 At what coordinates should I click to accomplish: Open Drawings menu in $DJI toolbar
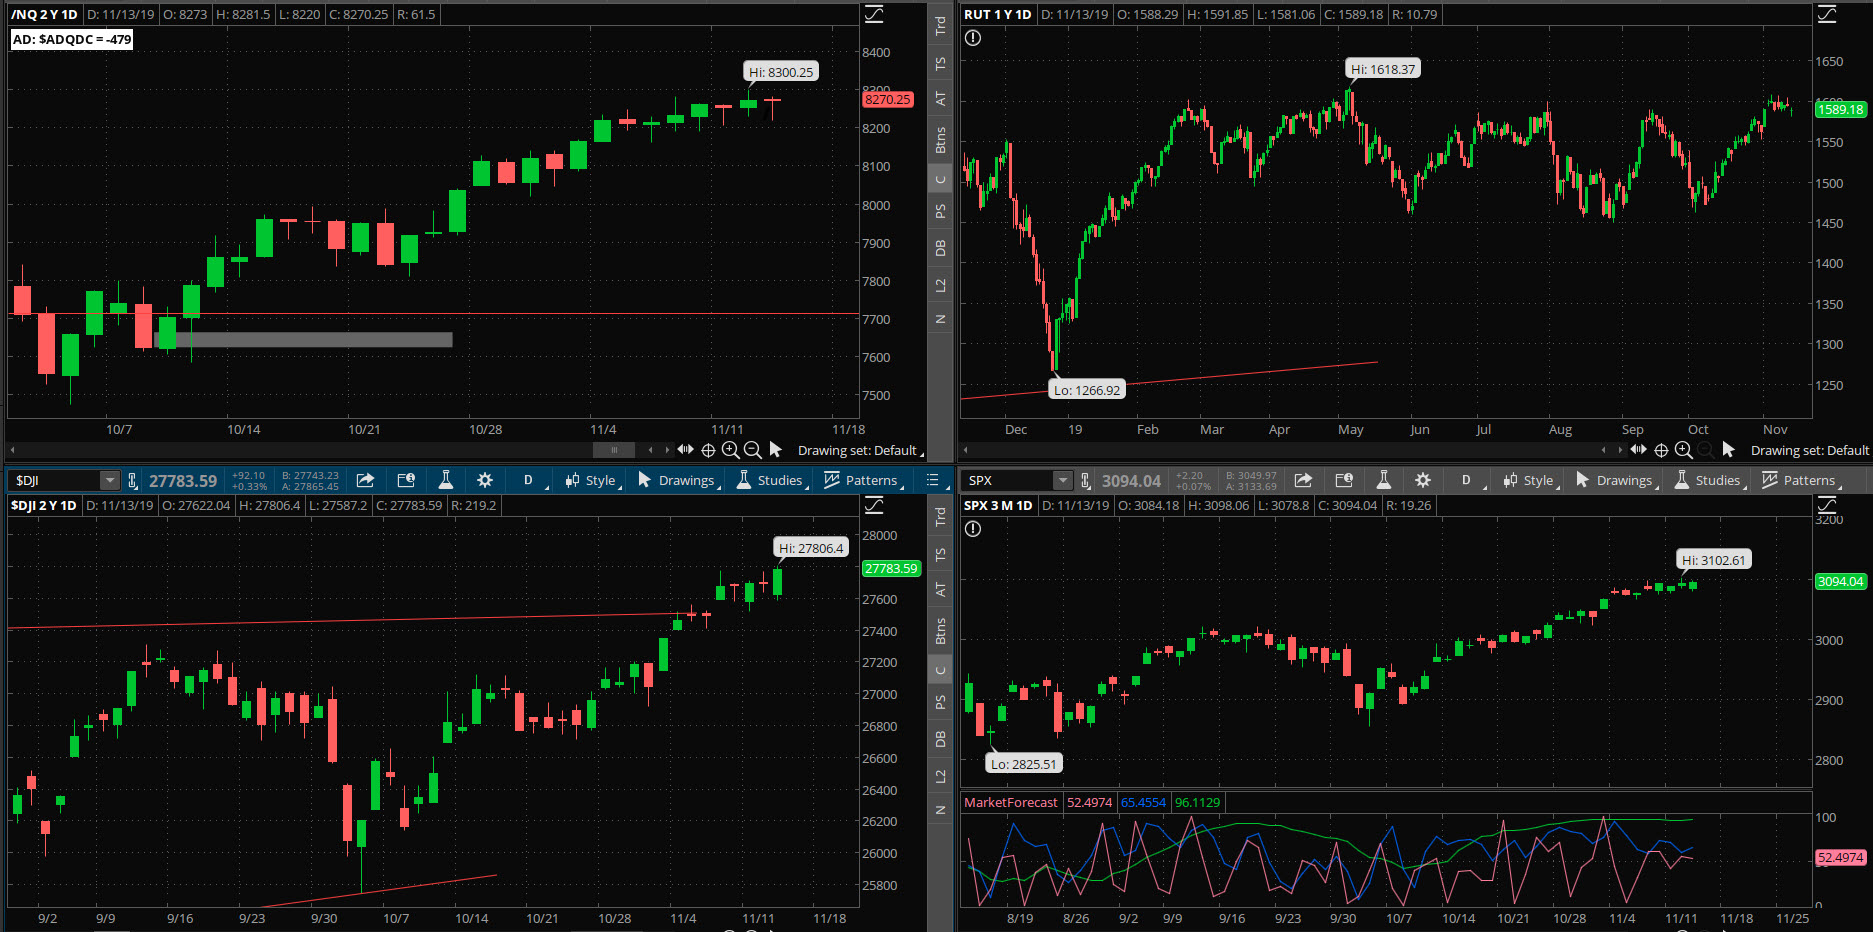coord(680,481)
